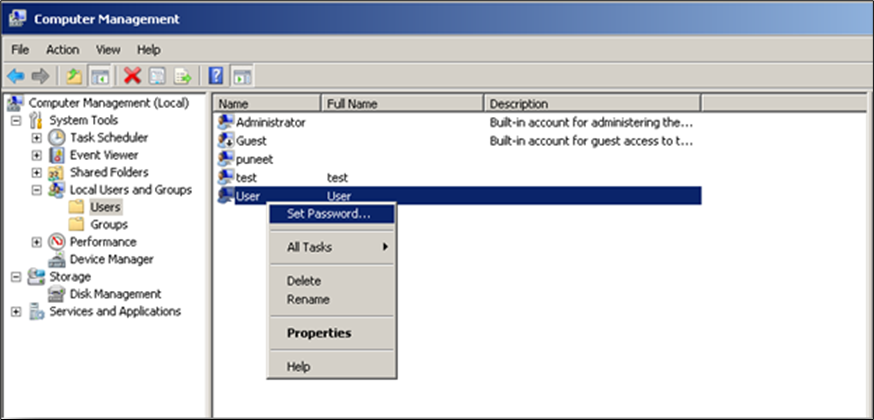
Task: Click the Up One Level folder icon
Action: coord(74,76)
